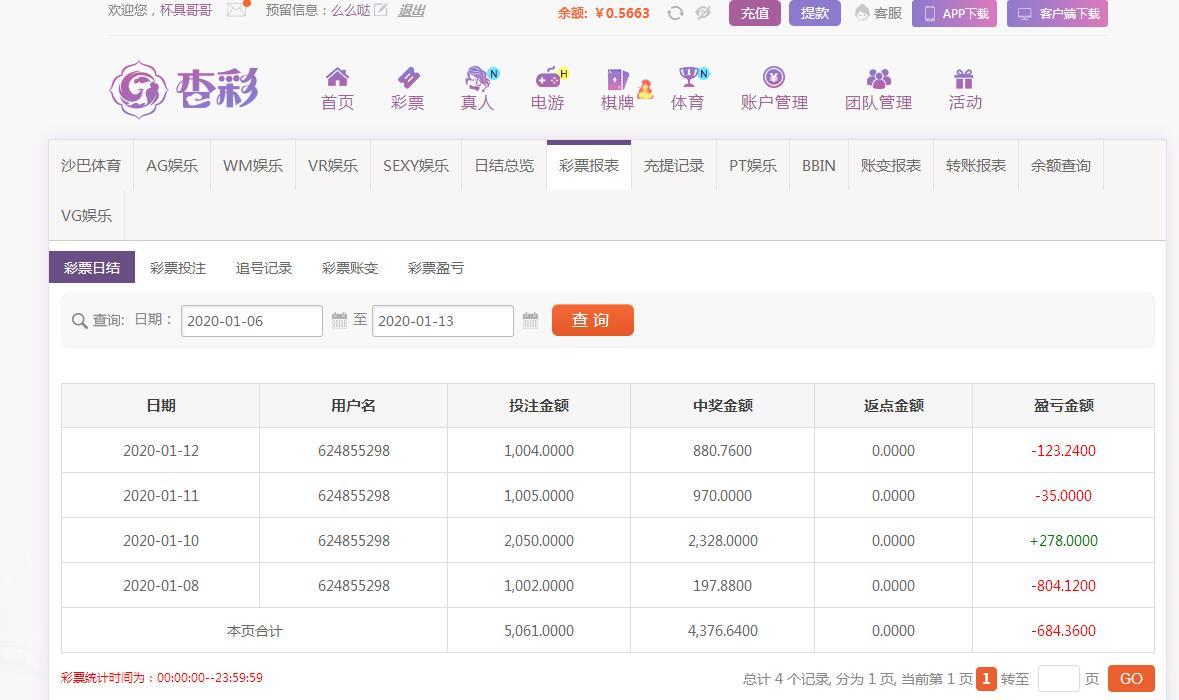Hide the balance with eye icon
The image size is (1179, 700).
tap(703, 13)
